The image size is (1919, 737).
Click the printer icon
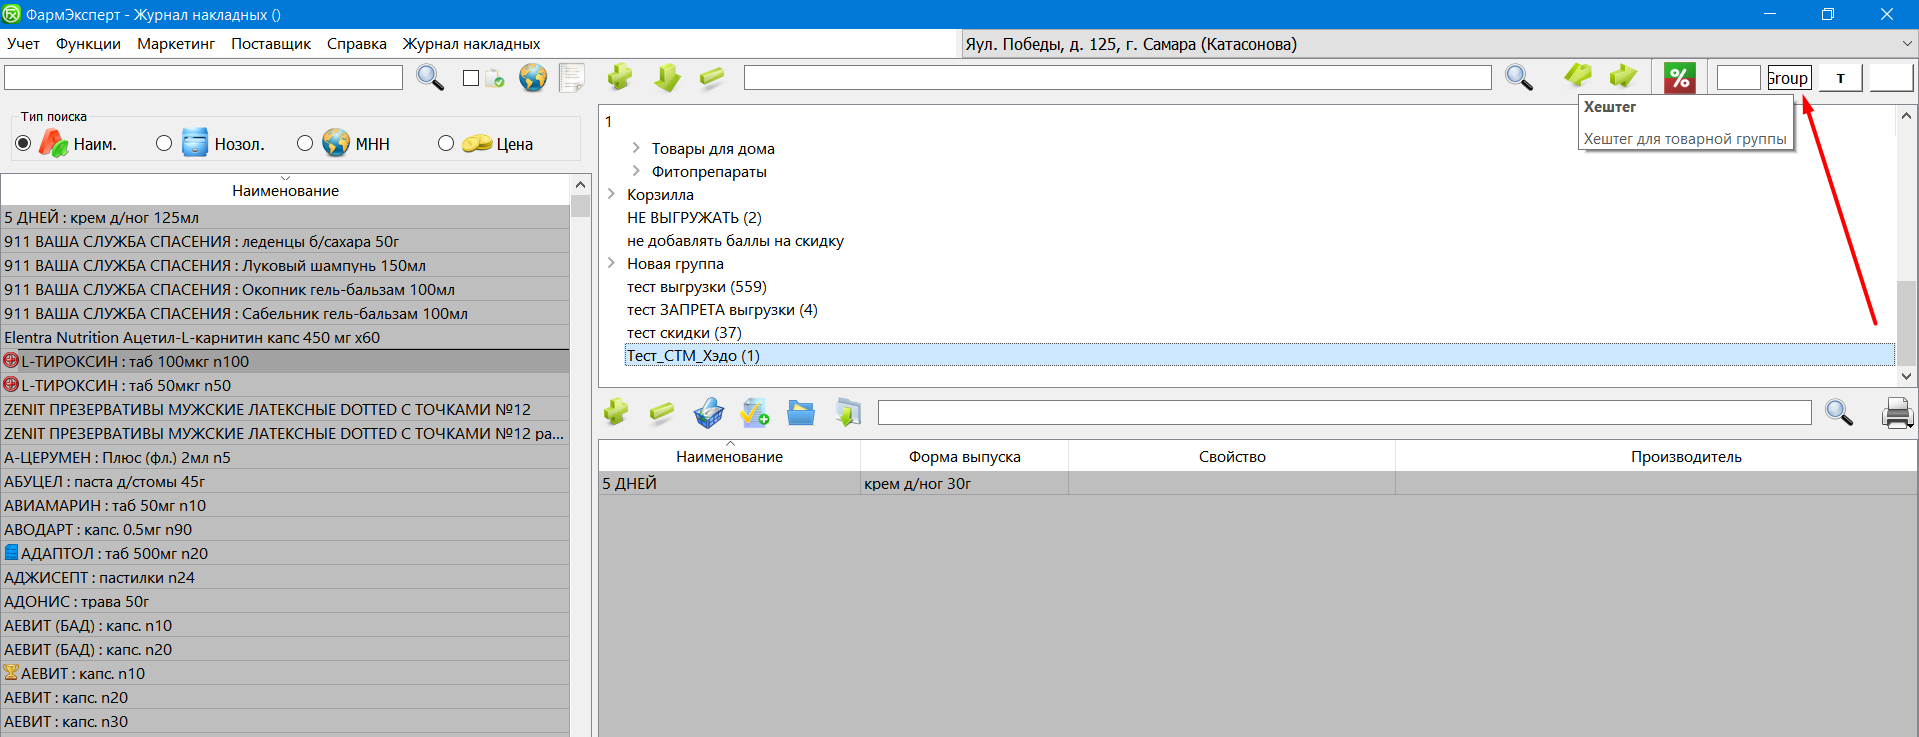click(x=1897, y=413)
